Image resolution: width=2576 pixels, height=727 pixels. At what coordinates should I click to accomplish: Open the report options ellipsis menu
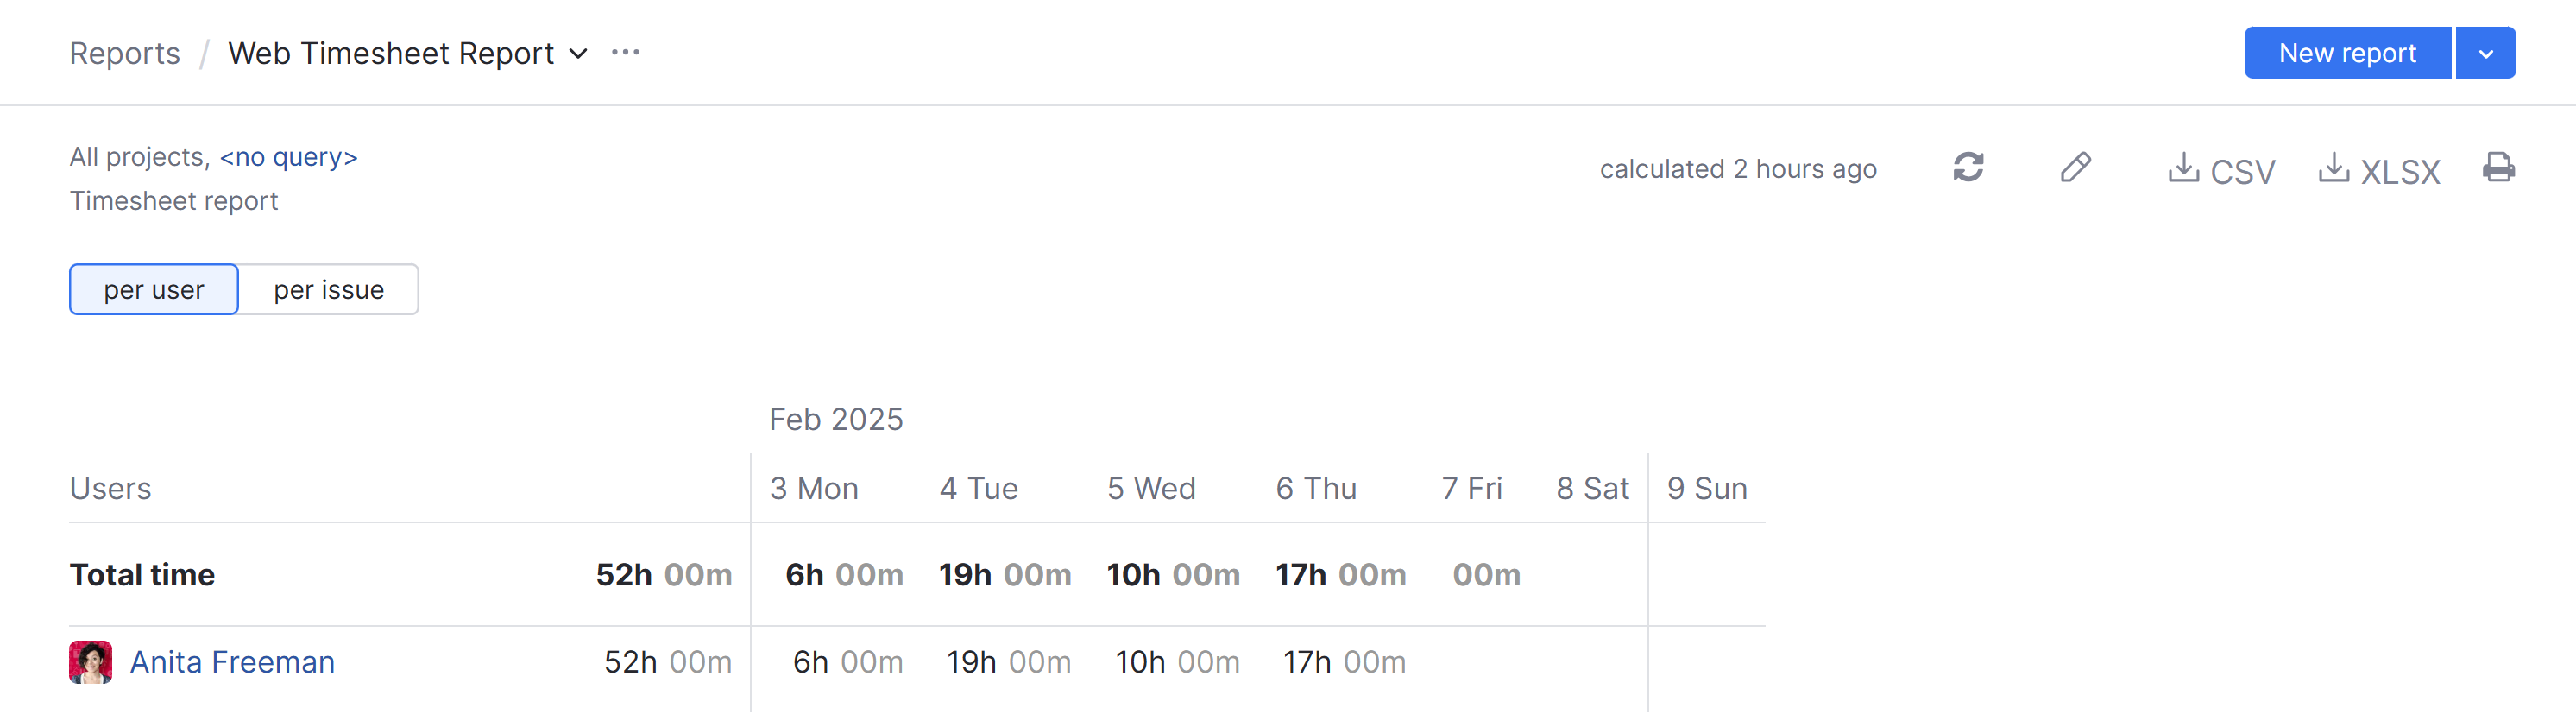(626, 52)
